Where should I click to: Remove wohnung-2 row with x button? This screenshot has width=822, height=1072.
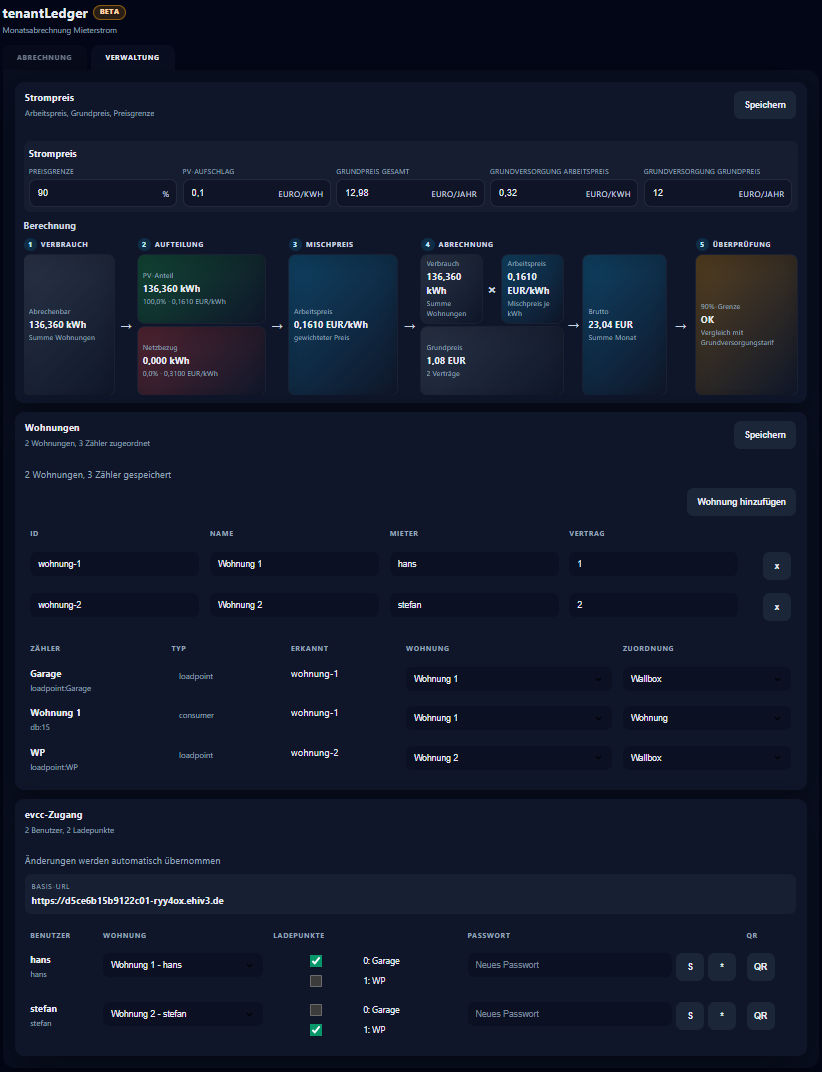(777, 607)
